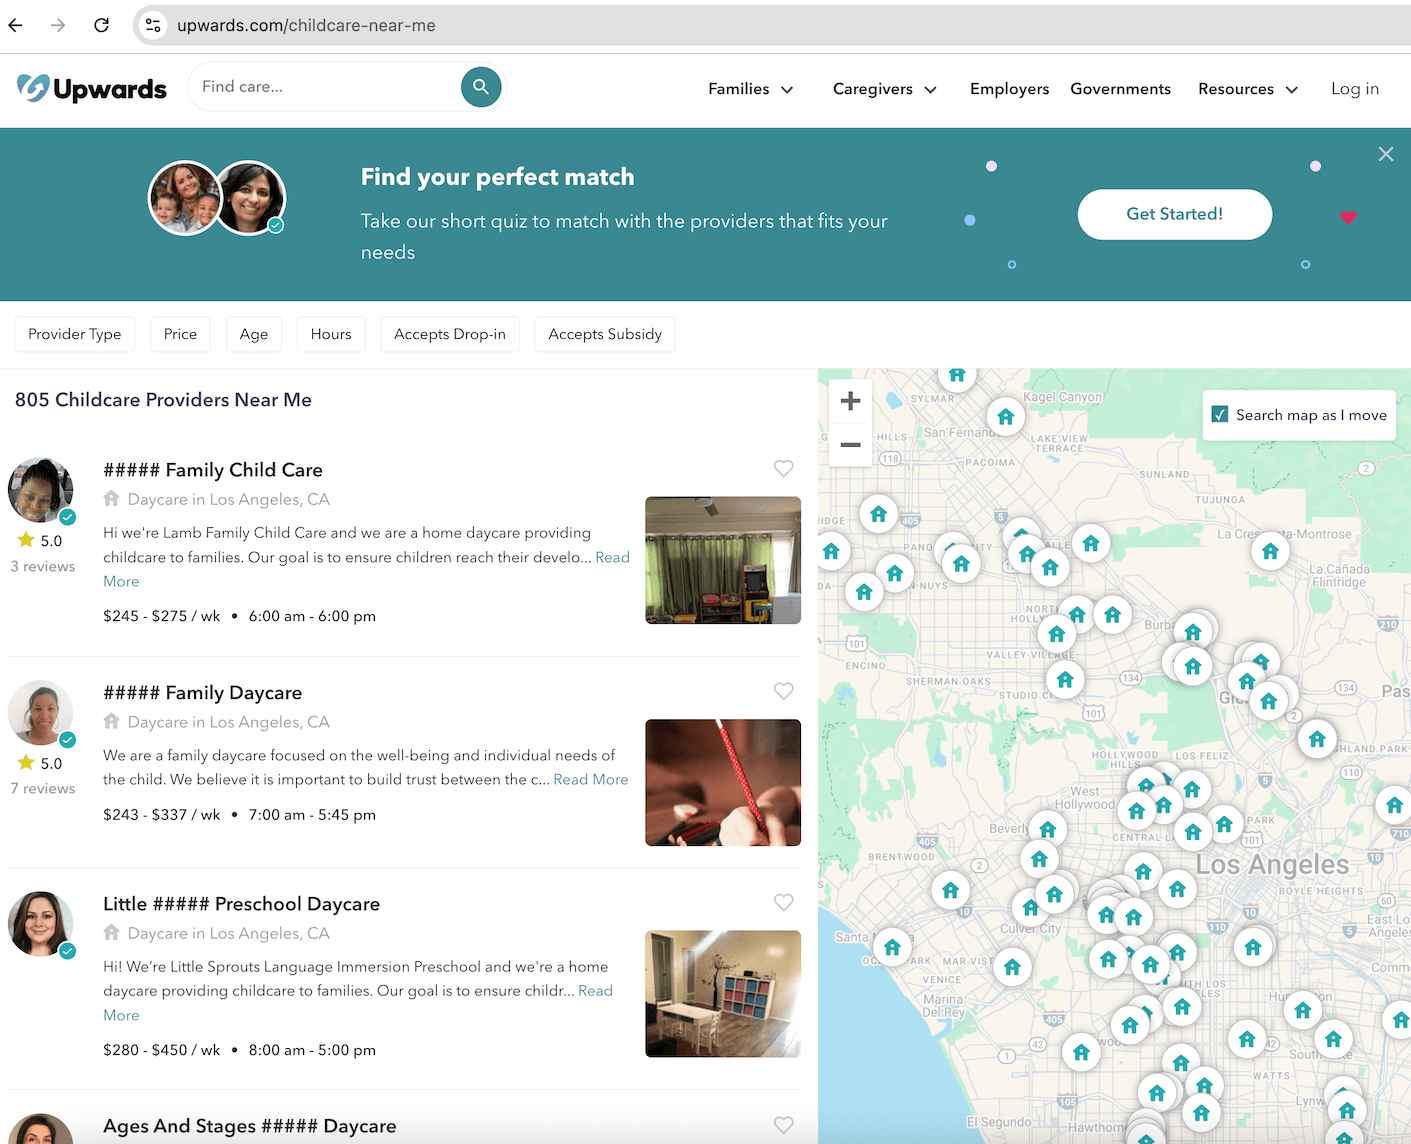Click the map house pin near Brentwood
This screenshot has width=1411, height=1144.
[x=950, y=890]
